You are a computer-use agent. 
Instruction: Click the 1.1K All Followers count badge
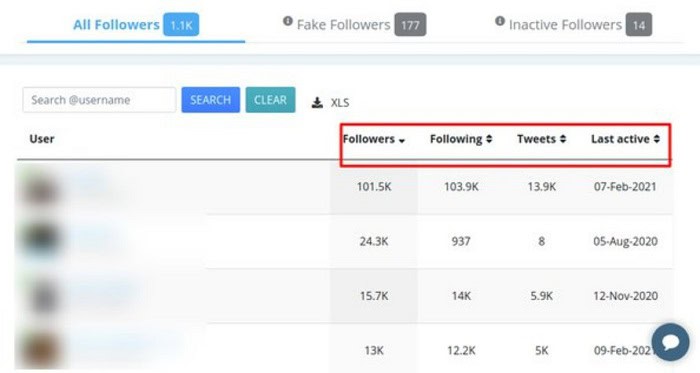tap(181, 25)
